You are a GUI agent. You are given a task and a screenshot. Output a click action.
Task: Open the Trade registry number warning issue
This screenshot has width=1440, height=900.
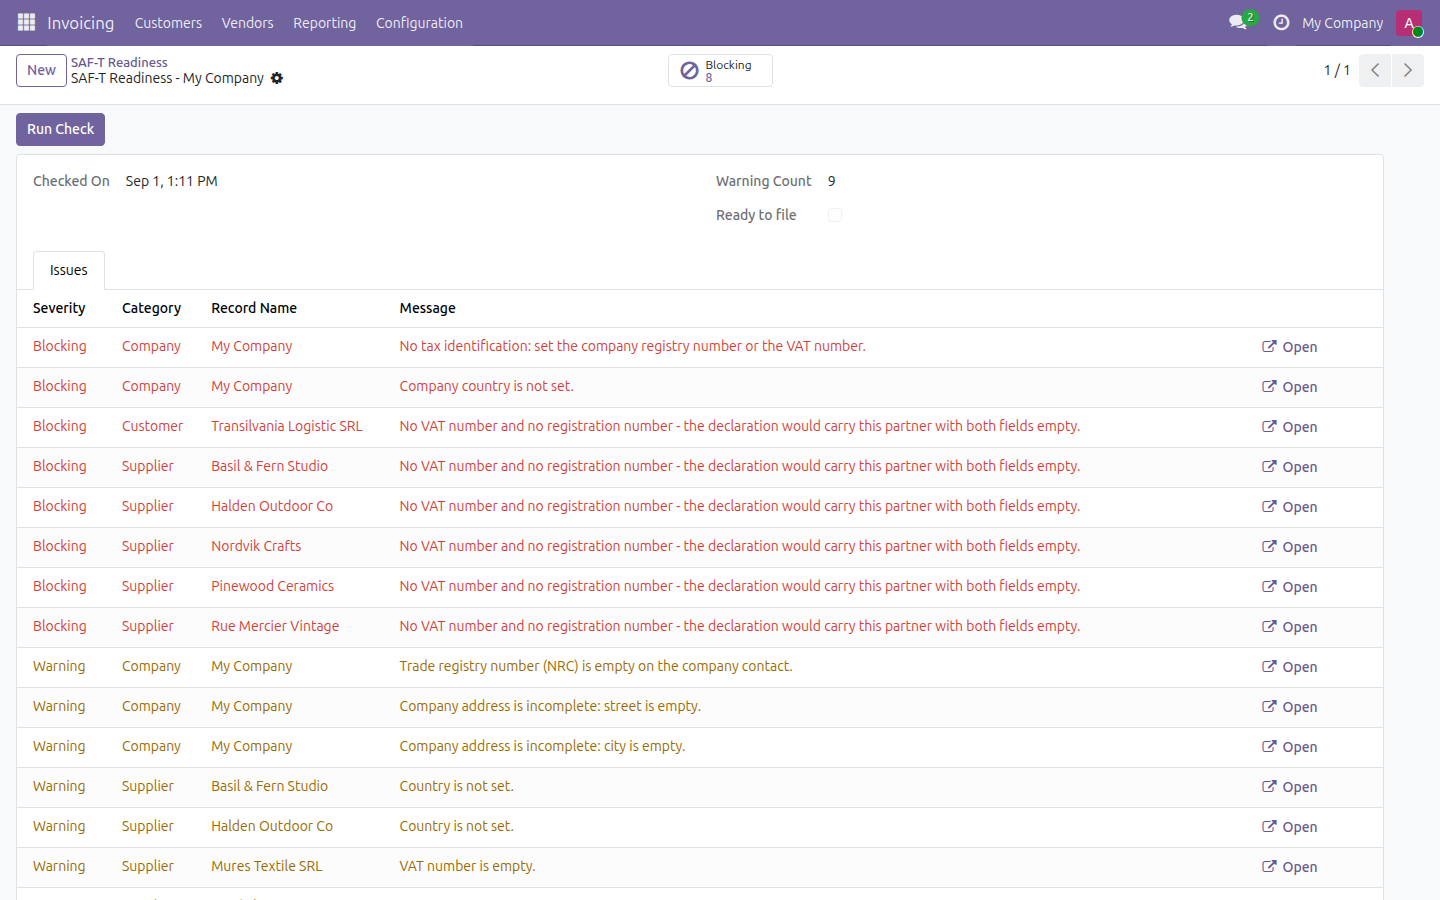point(1289,667)
